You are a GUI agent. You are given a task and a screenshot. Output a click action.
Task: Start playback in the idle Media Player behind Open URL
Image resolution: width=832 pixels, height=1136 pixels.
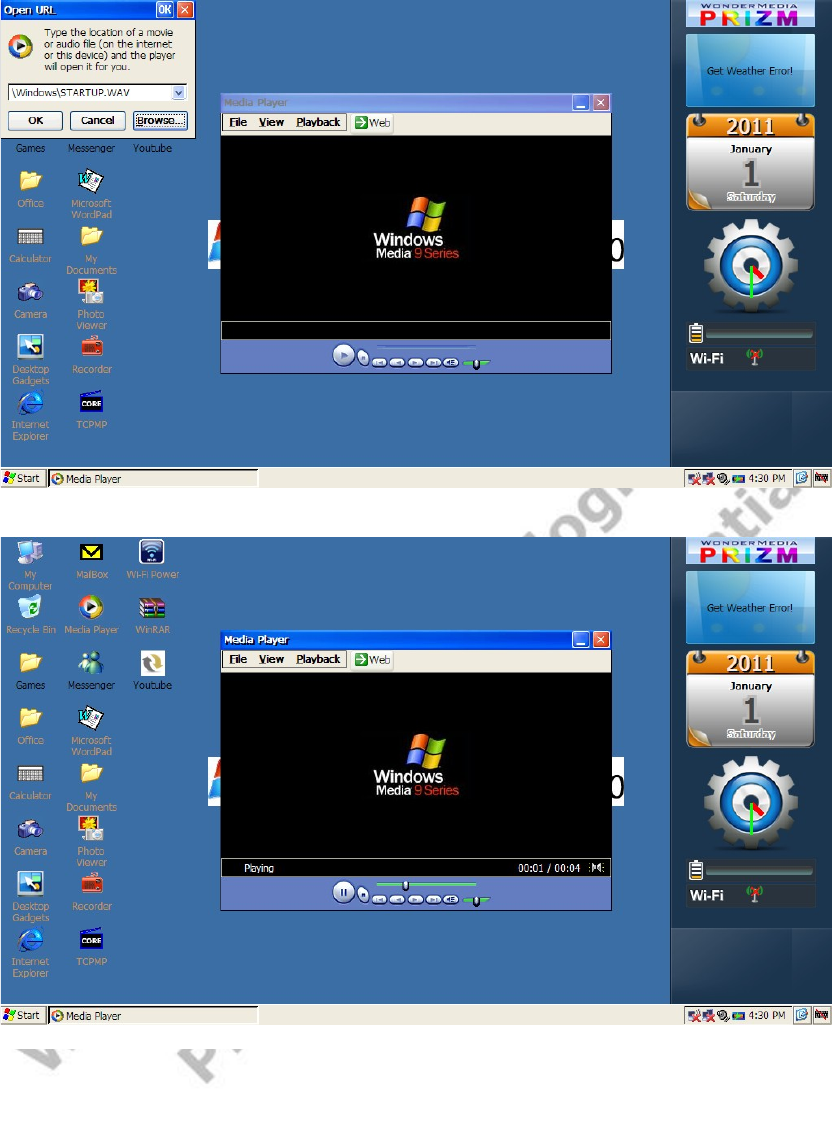coord(344,356)
